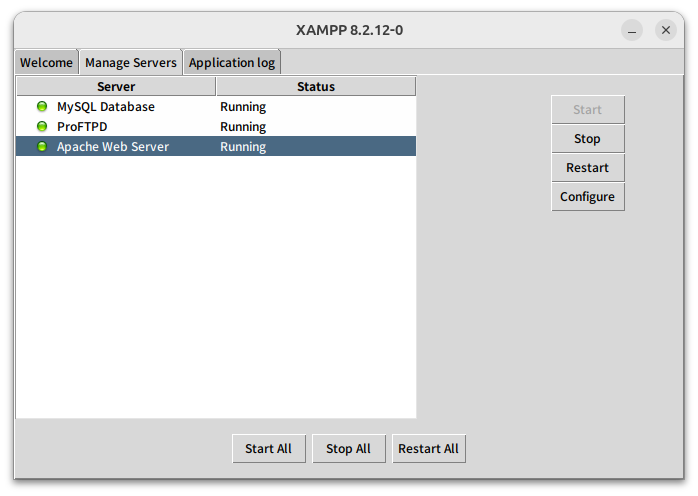Select the ProFTPD server entry
698x496 pixels.
pyautogui.click(x=81, y=127)
